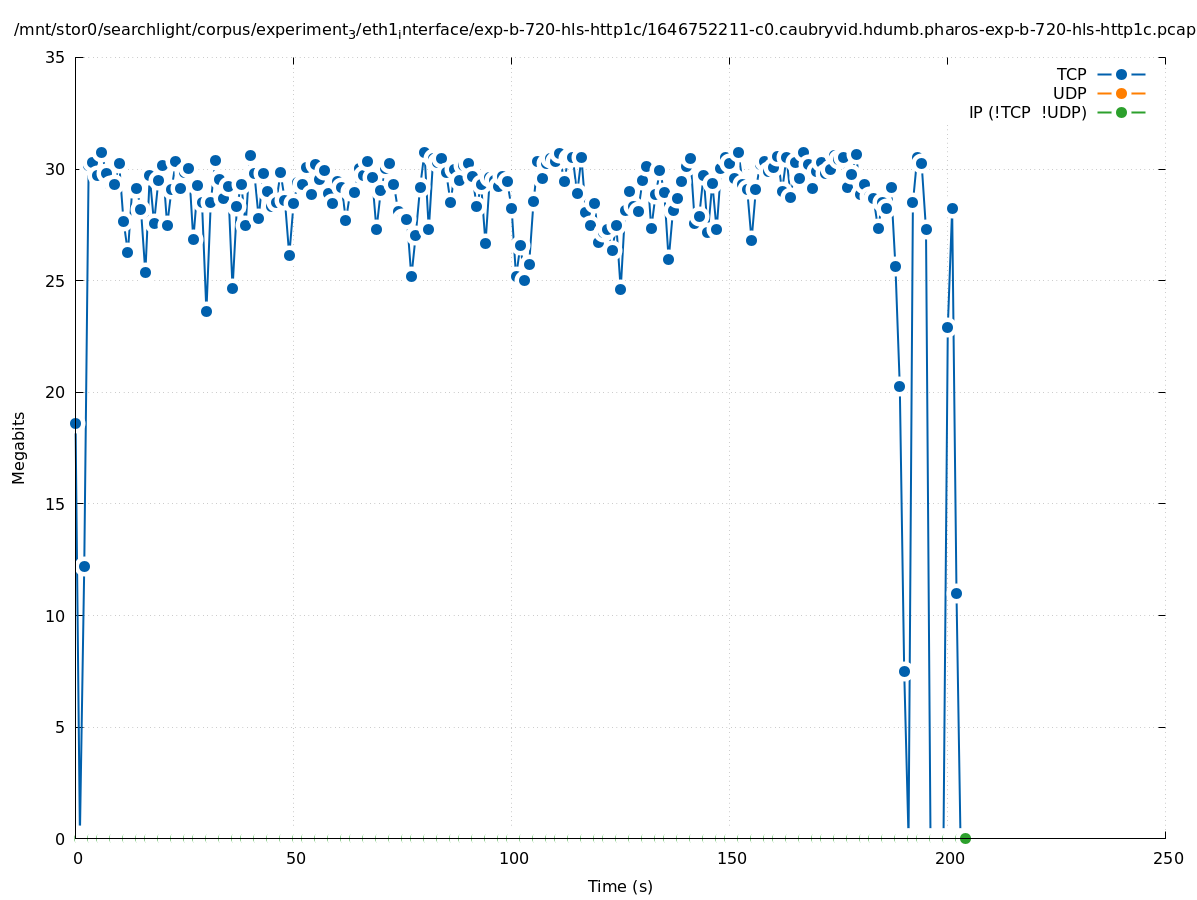Click the Time (s) x-axis label

pos(620,886)
